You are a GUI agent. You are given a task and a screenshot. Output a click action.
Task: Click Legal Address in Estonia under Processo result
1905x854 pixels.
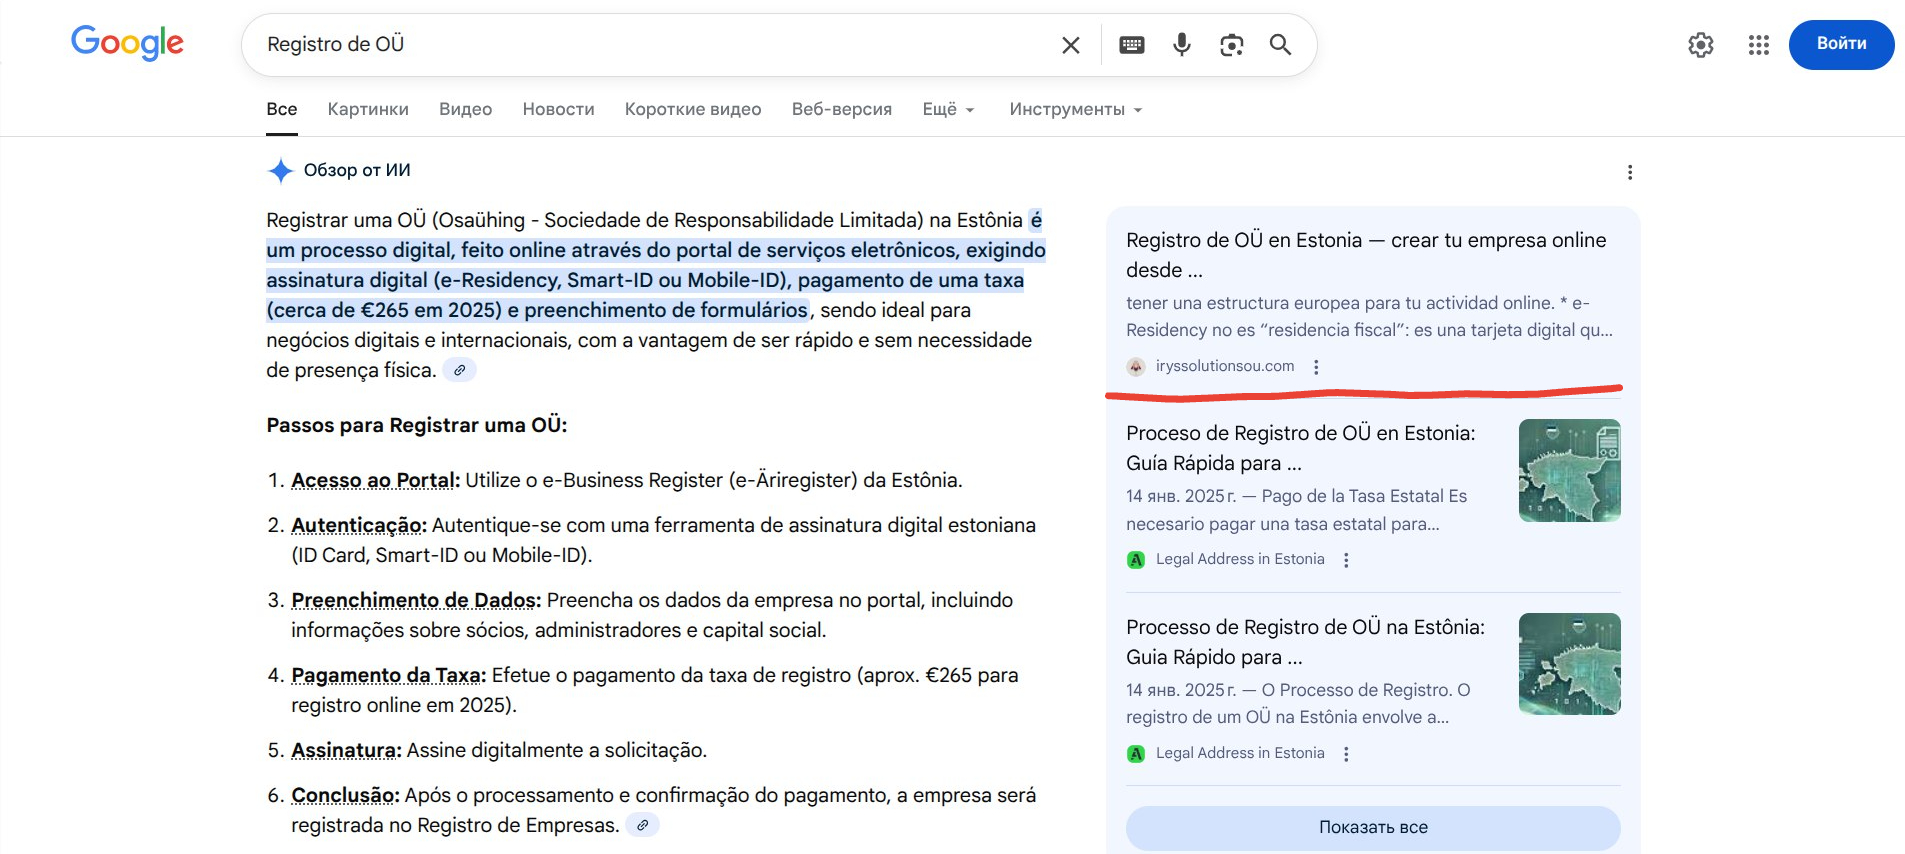tap(1240, 754)
